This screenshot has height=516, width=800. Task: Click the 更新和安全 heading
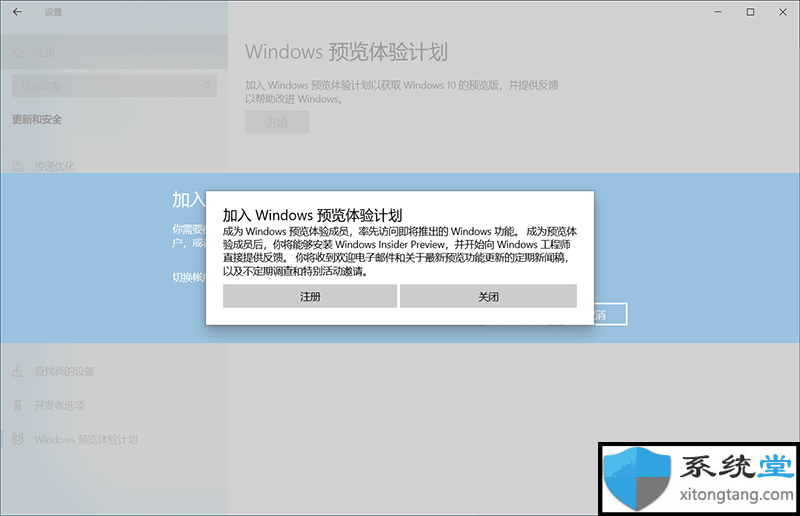pyautogui.click(x=37, y=119)
